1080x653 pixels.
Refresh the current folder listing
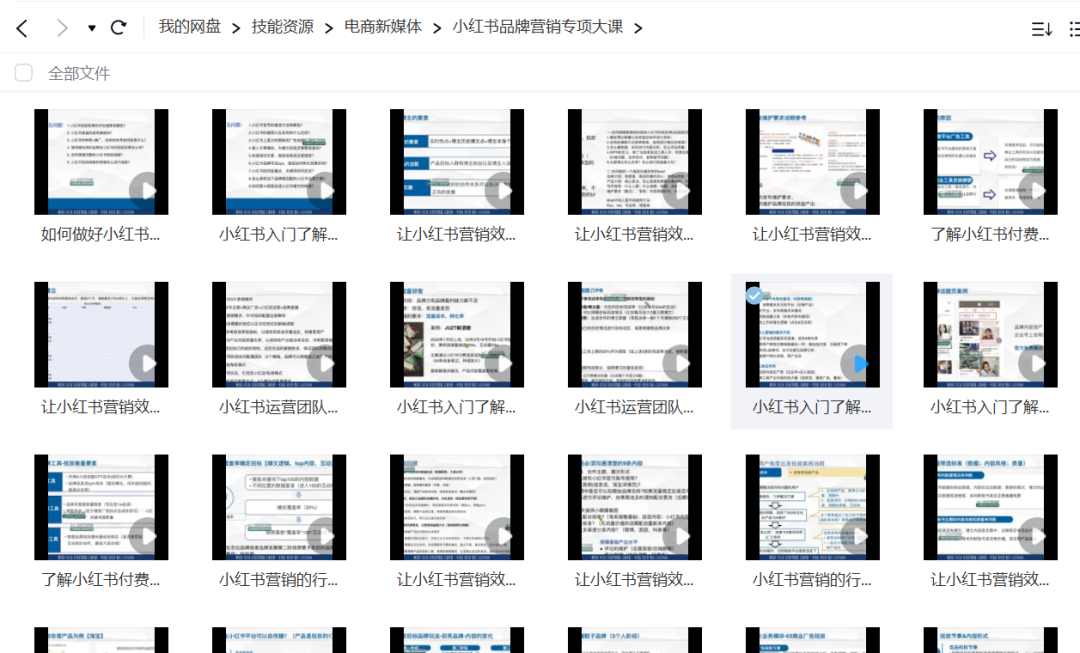pos(118,28)
